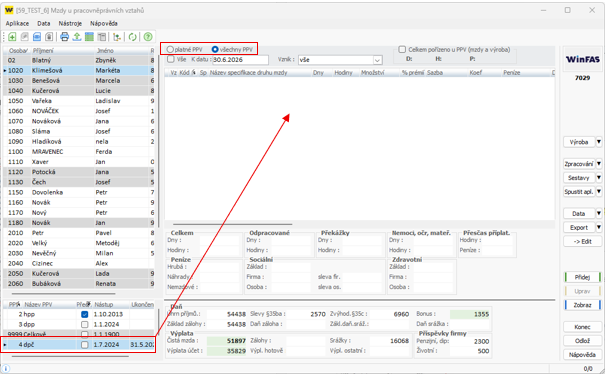Select employee row 1150 Dovolenka
This screenshot has height=375, width=609.
pyautogui.click(x=79, y=192)
